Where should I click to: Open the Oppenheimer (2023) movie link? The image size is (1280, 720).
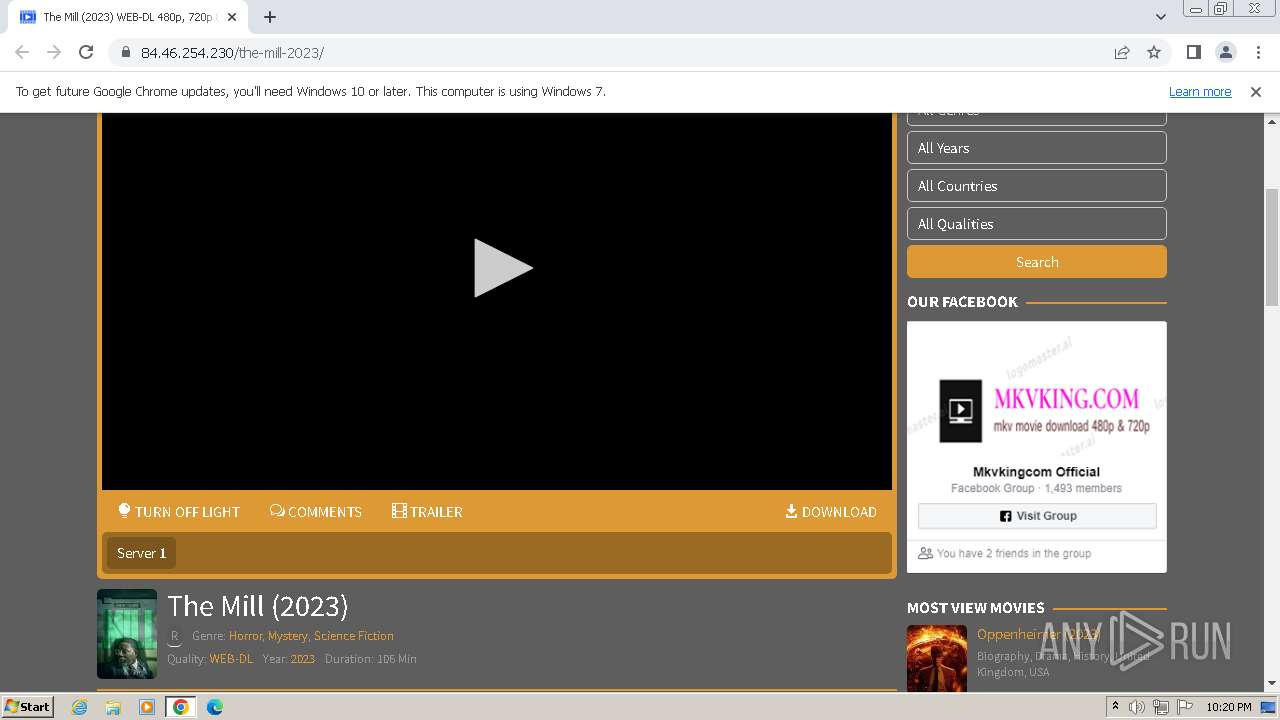(1038, 634)
